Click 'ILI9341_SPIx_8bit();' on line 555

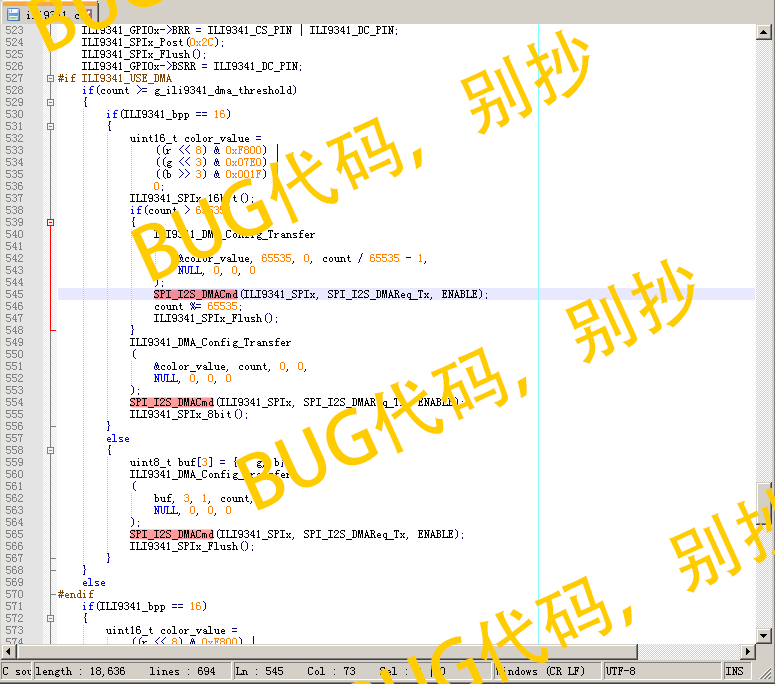click(x=189, y=414)
